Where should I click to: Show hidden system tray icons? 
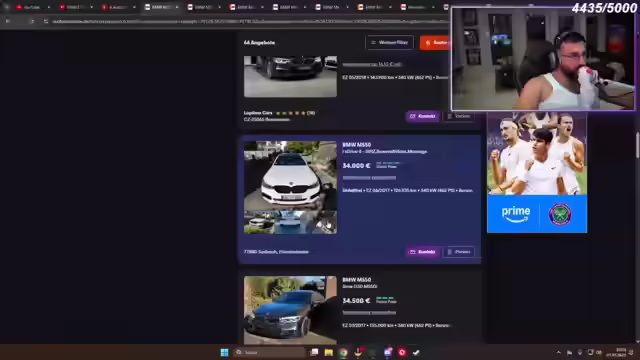(558, 352)
